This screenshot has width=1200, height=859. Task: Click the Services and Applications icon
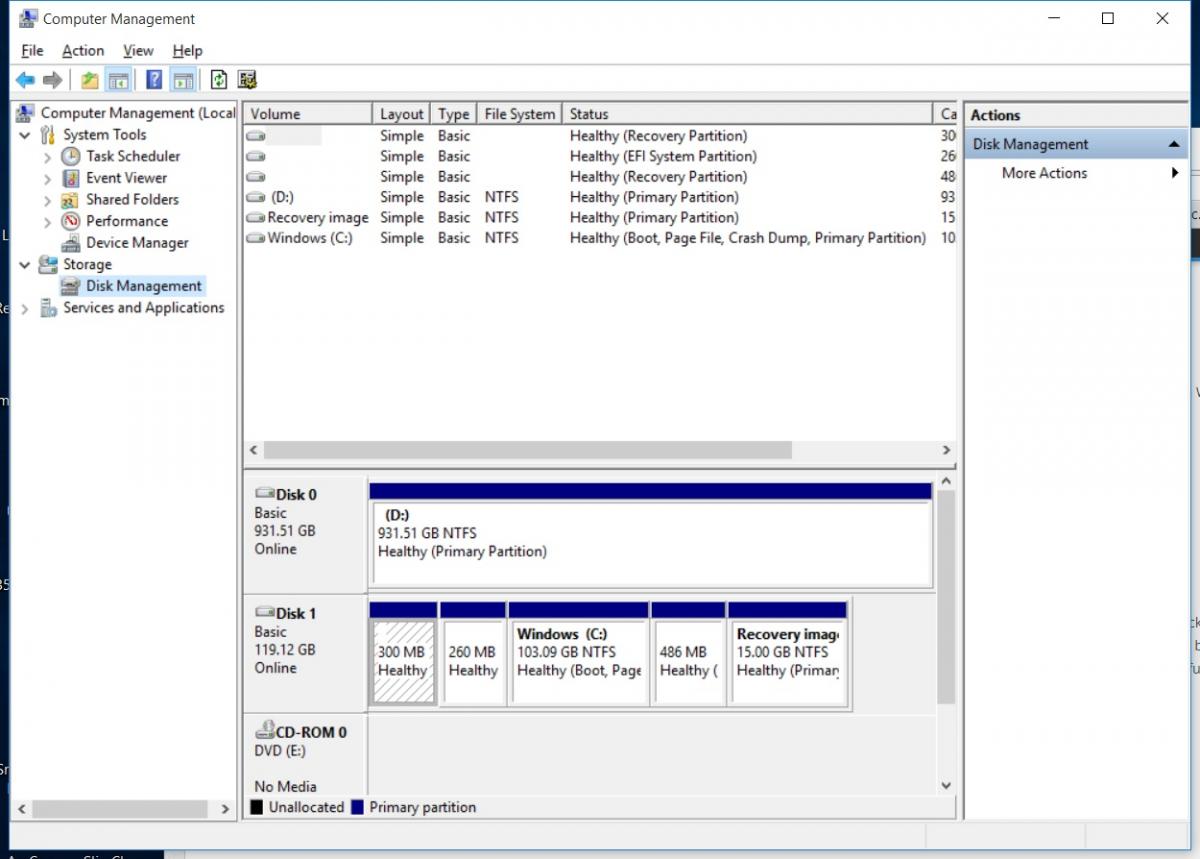(48, 308)
